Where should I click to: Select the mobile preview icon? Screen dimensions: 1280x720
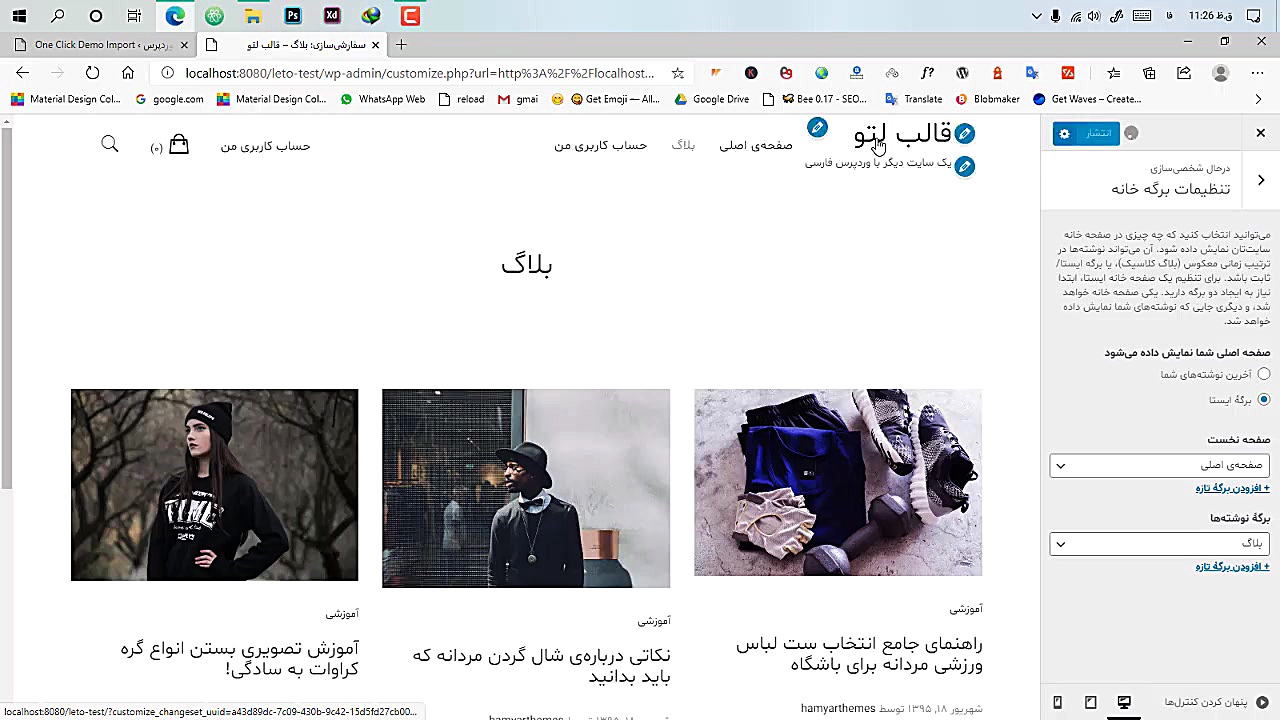(x=1057, y=703)
